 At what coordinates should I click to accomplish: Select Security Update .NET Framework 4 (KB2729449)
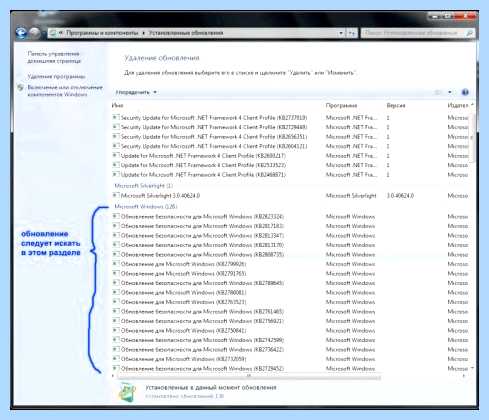click(x=214, y=127)
